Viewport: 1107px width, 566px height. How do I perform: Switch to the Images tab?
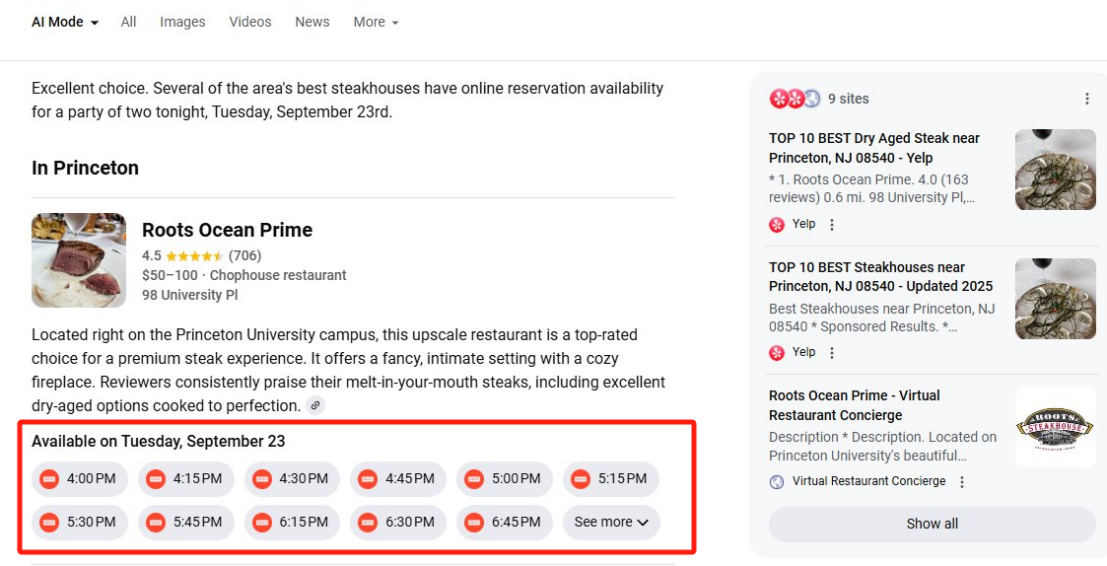[182, 22]
